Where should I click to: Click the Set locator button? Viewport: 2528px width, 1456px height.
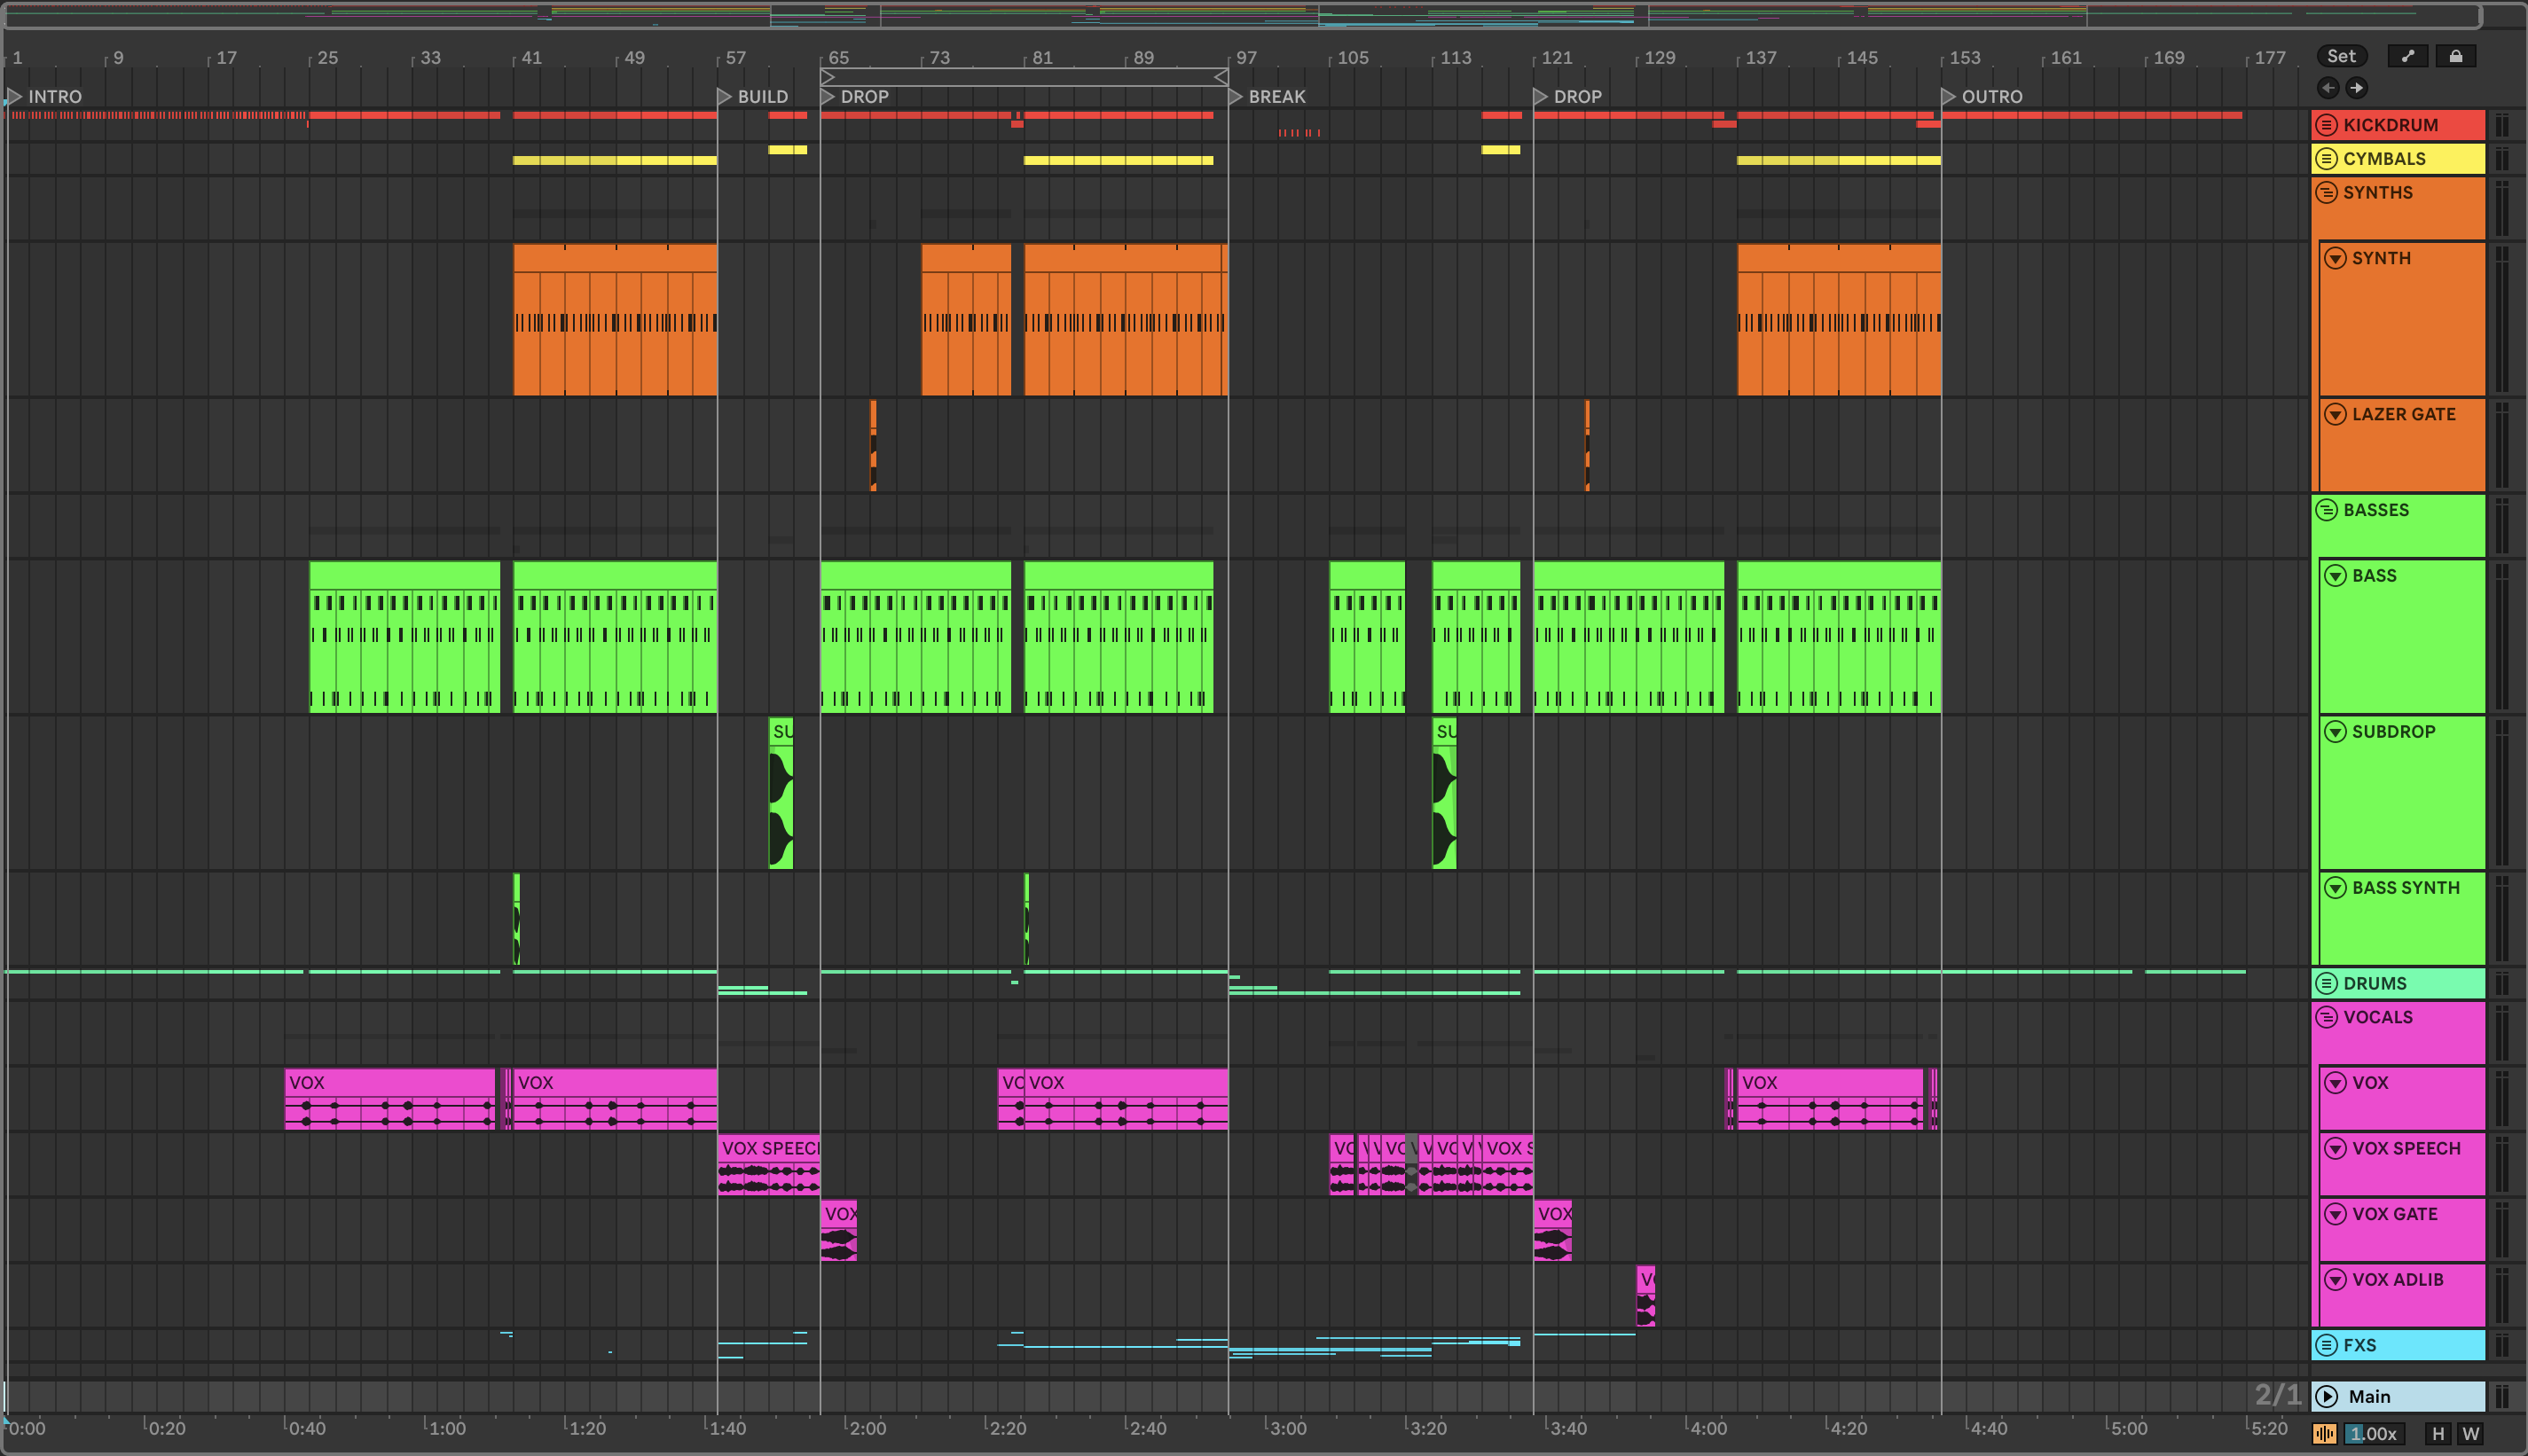2341,56
